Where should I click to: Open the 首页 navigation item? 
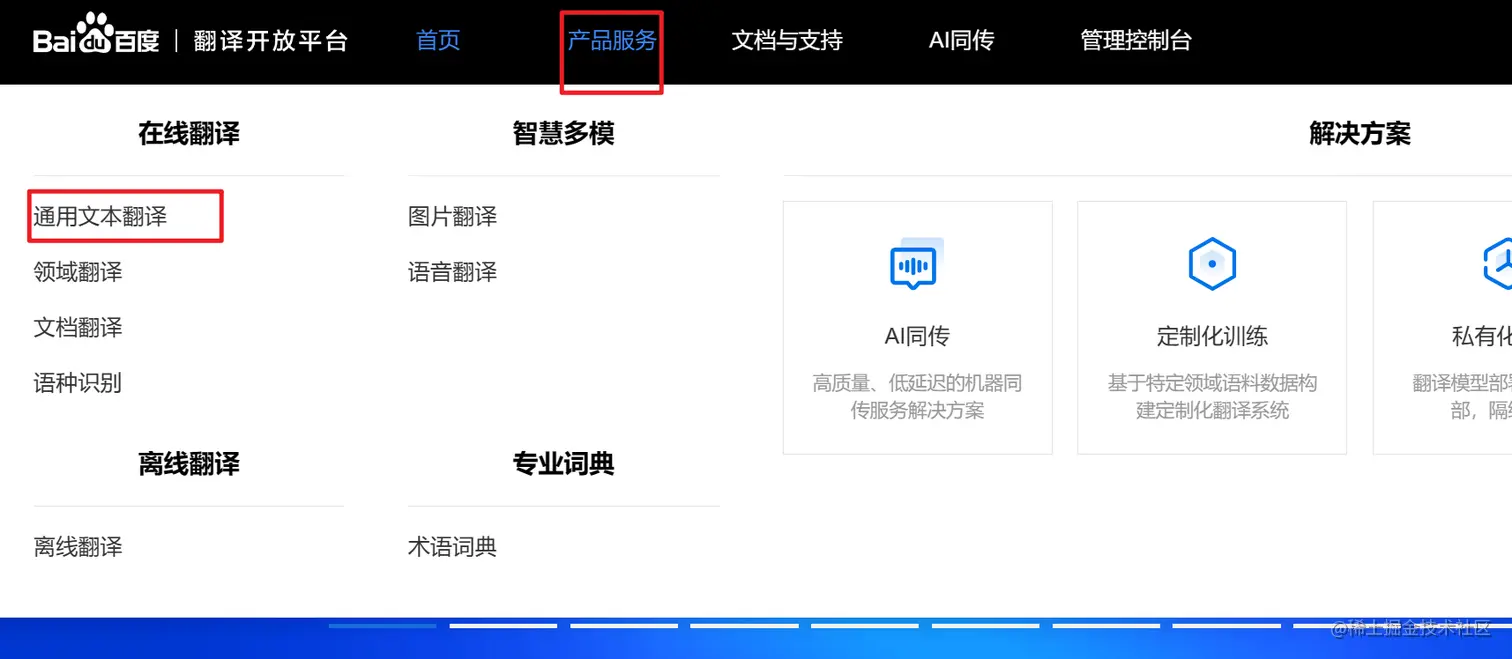tap(437, 40)
